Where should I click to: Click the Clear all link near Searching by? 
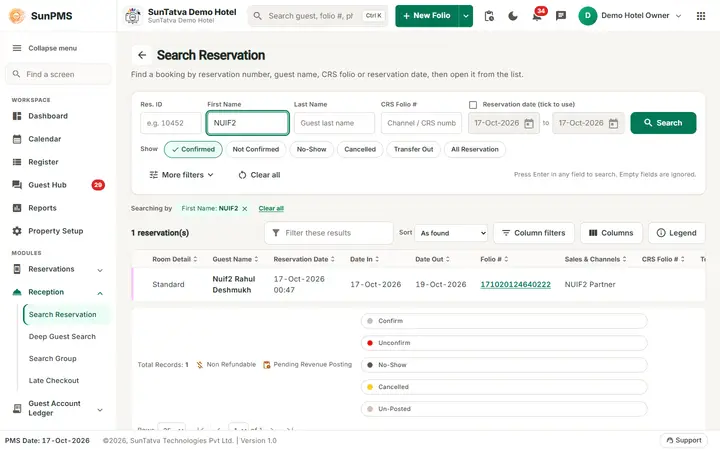point(271,208)
